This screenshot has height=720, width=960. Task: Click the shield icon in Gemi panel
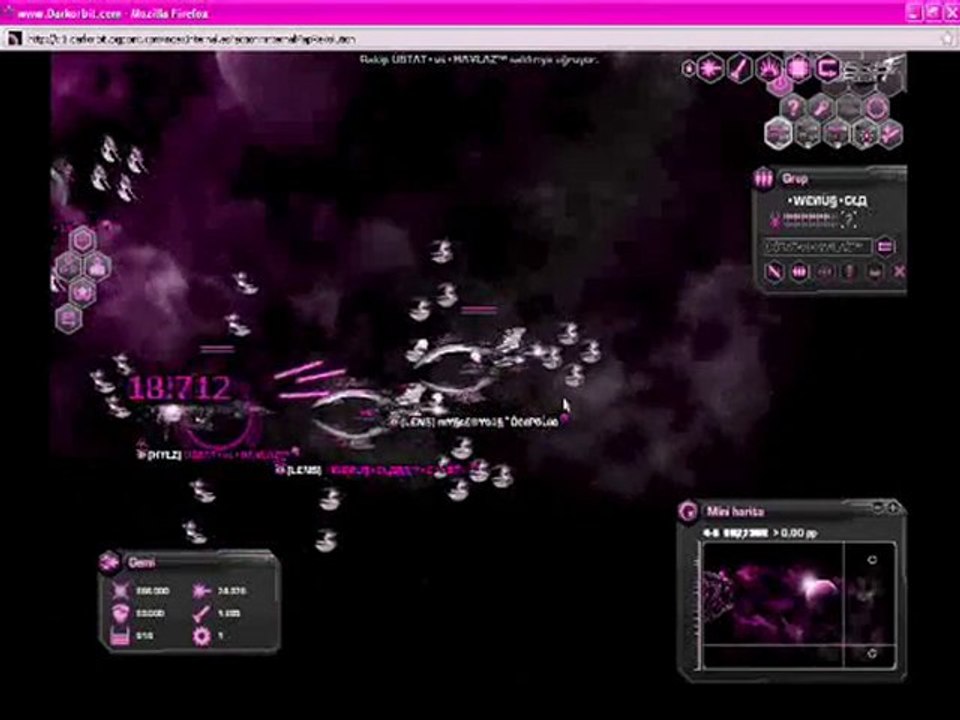click(x=121, y=613)
